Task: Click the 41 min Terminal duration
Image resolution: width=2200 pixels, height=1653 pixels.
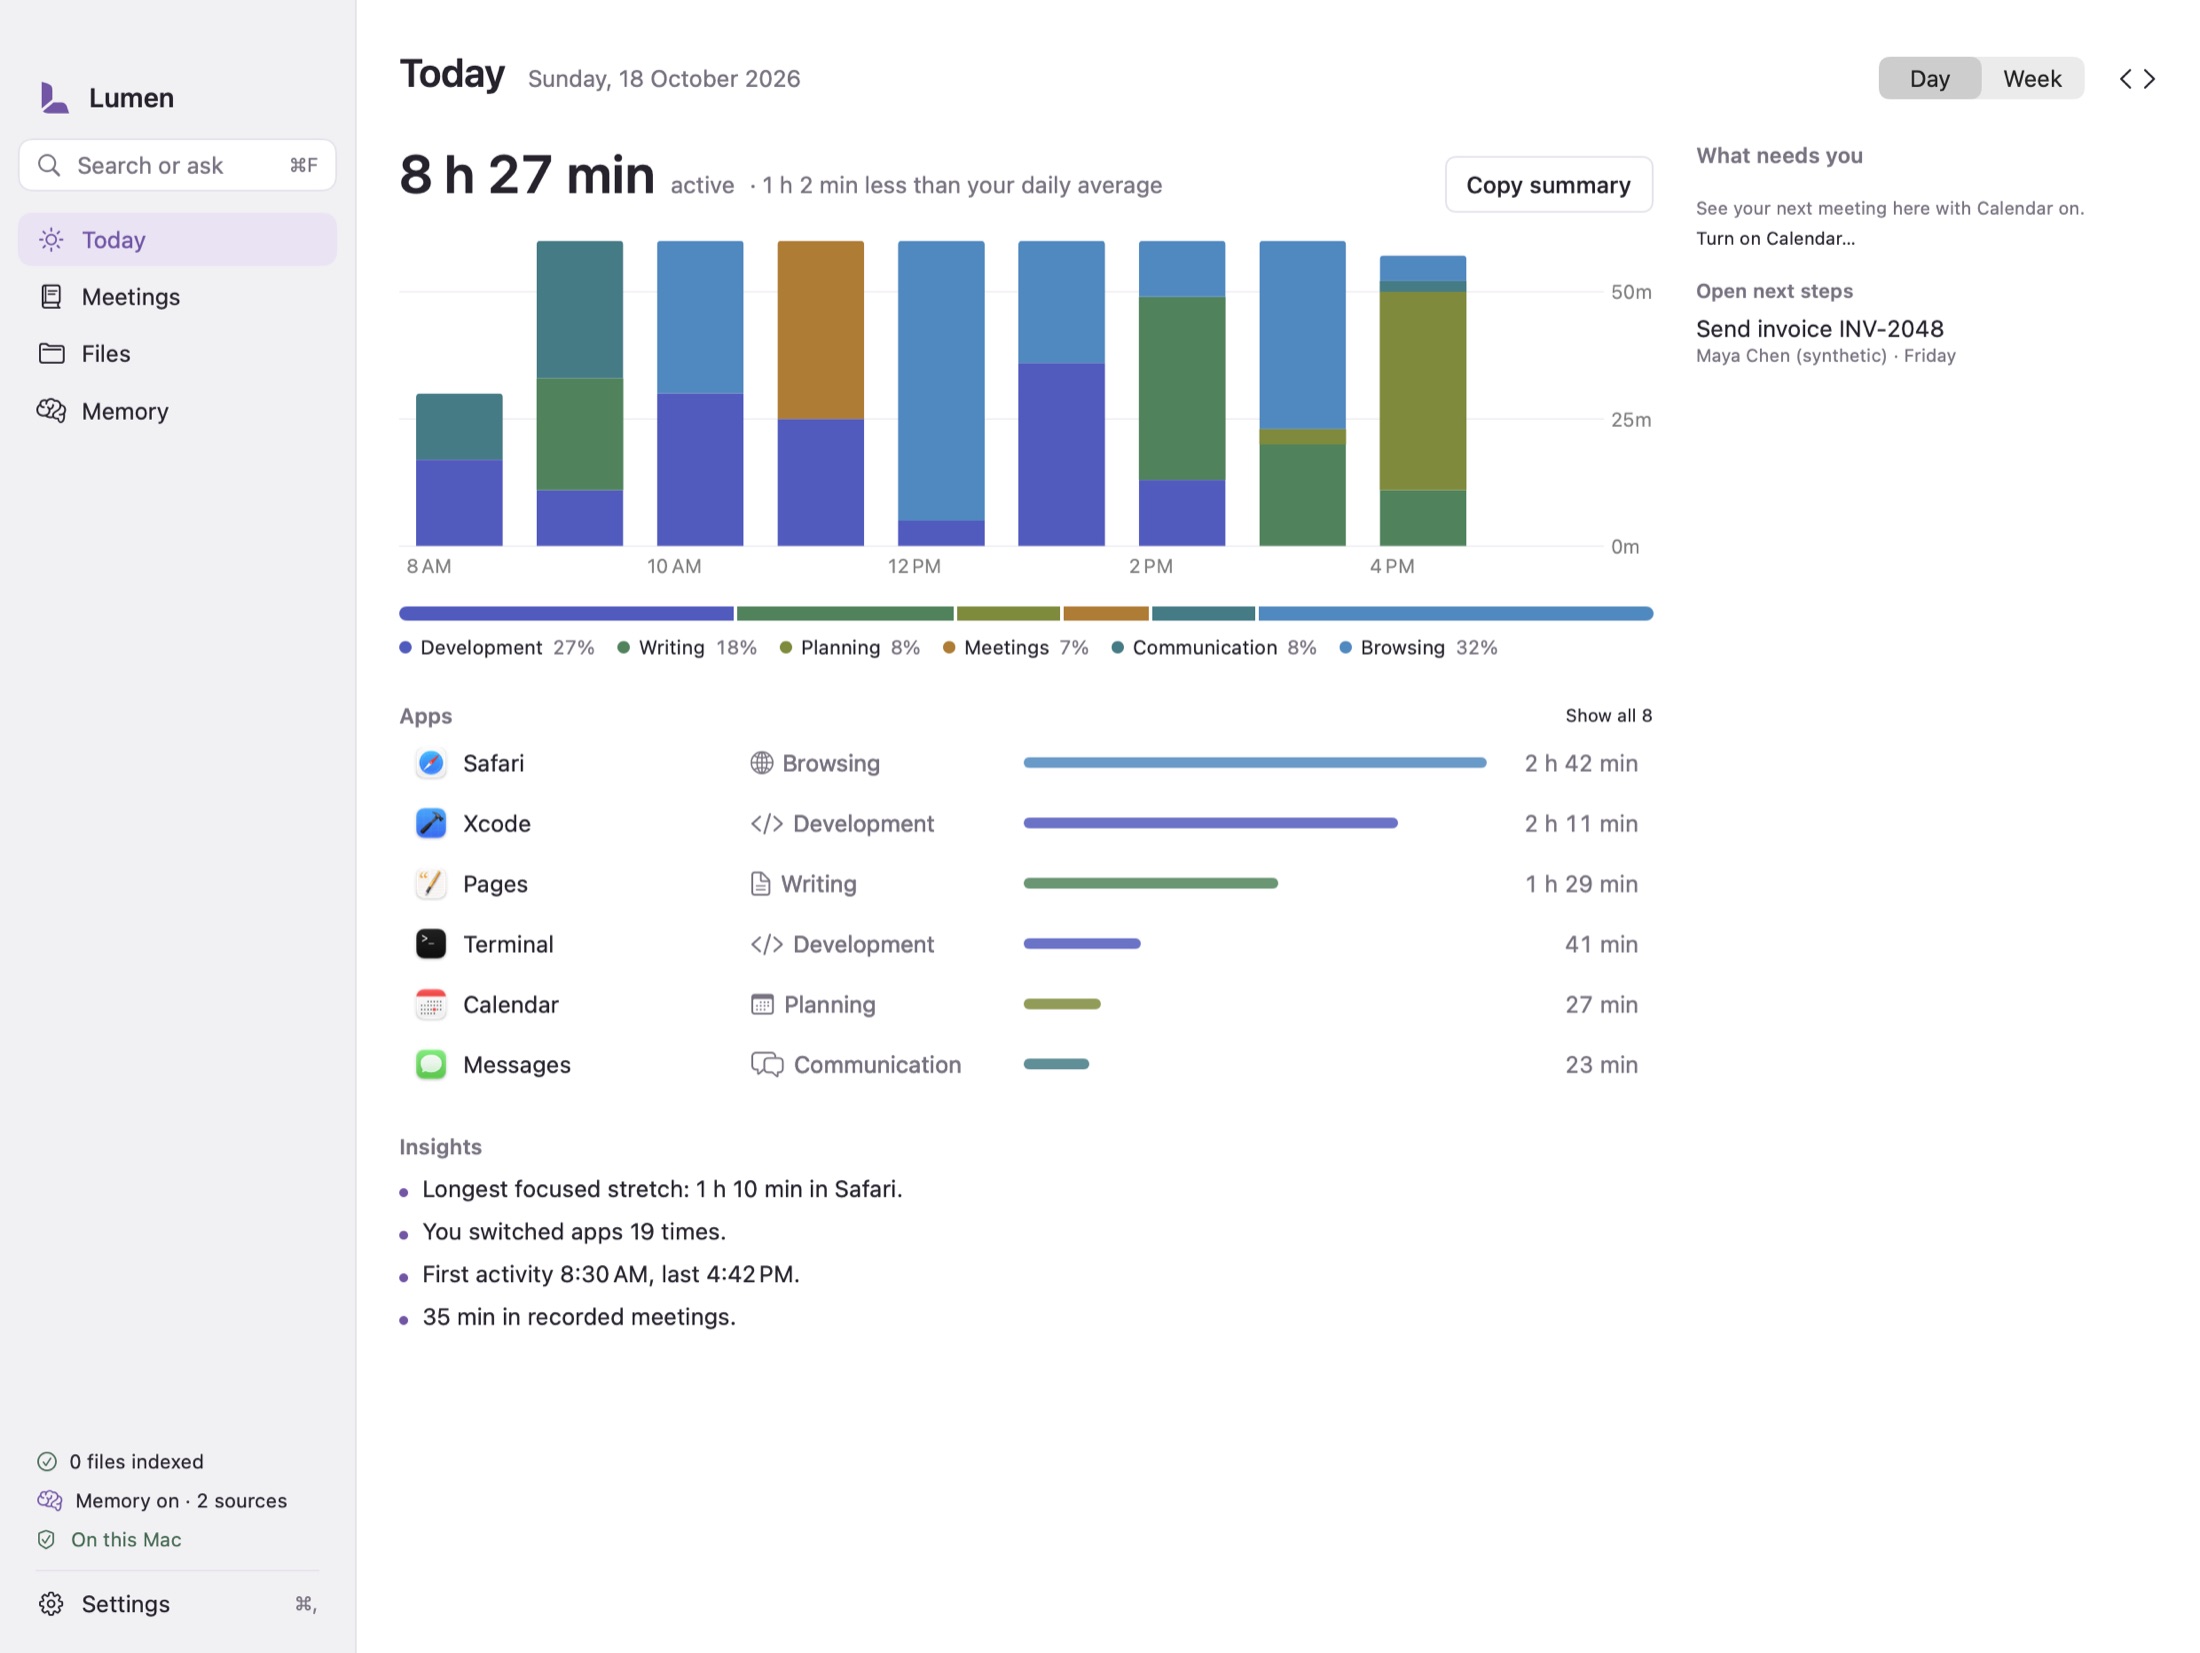Action: click(x=1601, y=943)
